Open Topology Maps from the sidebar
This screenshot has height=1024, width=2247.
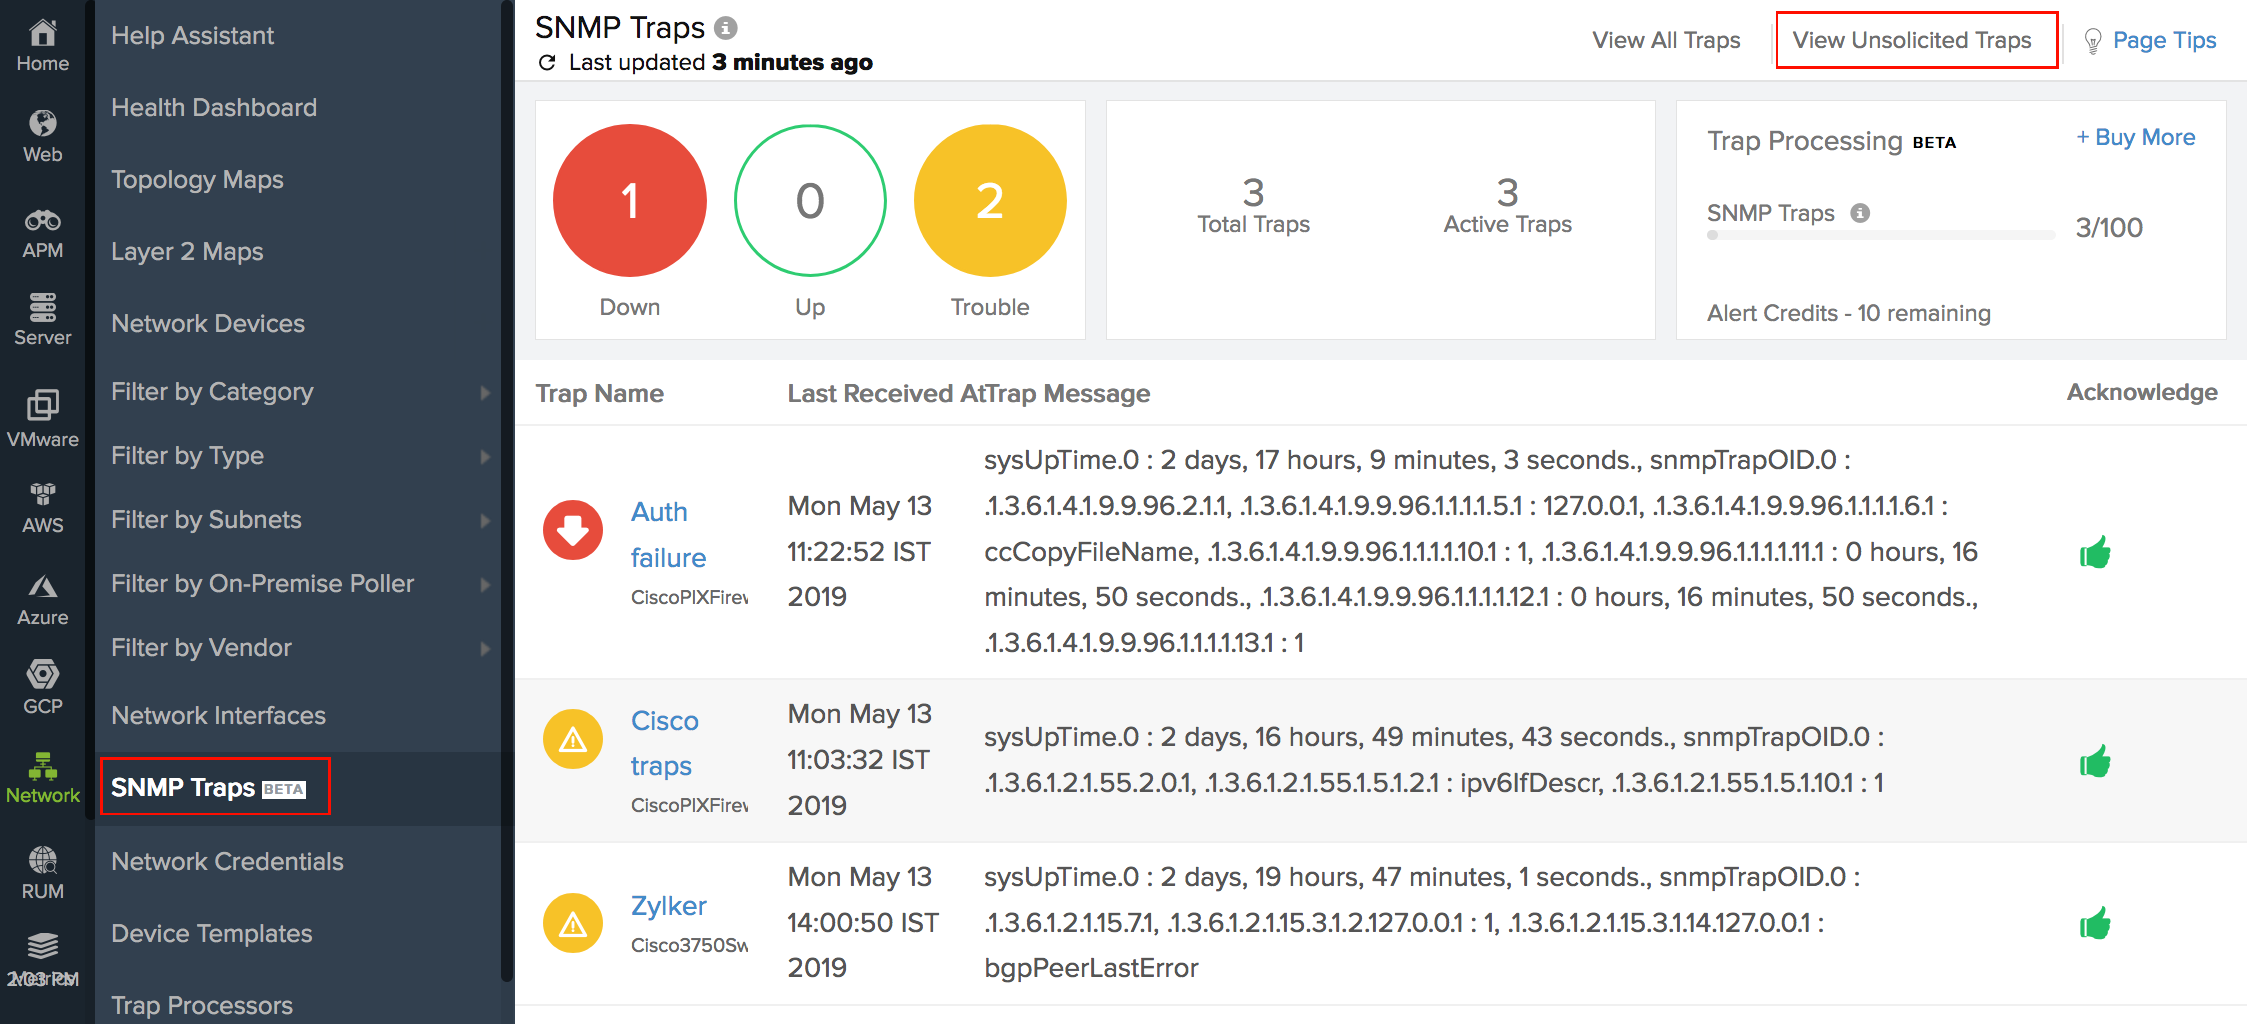(197, 180)
